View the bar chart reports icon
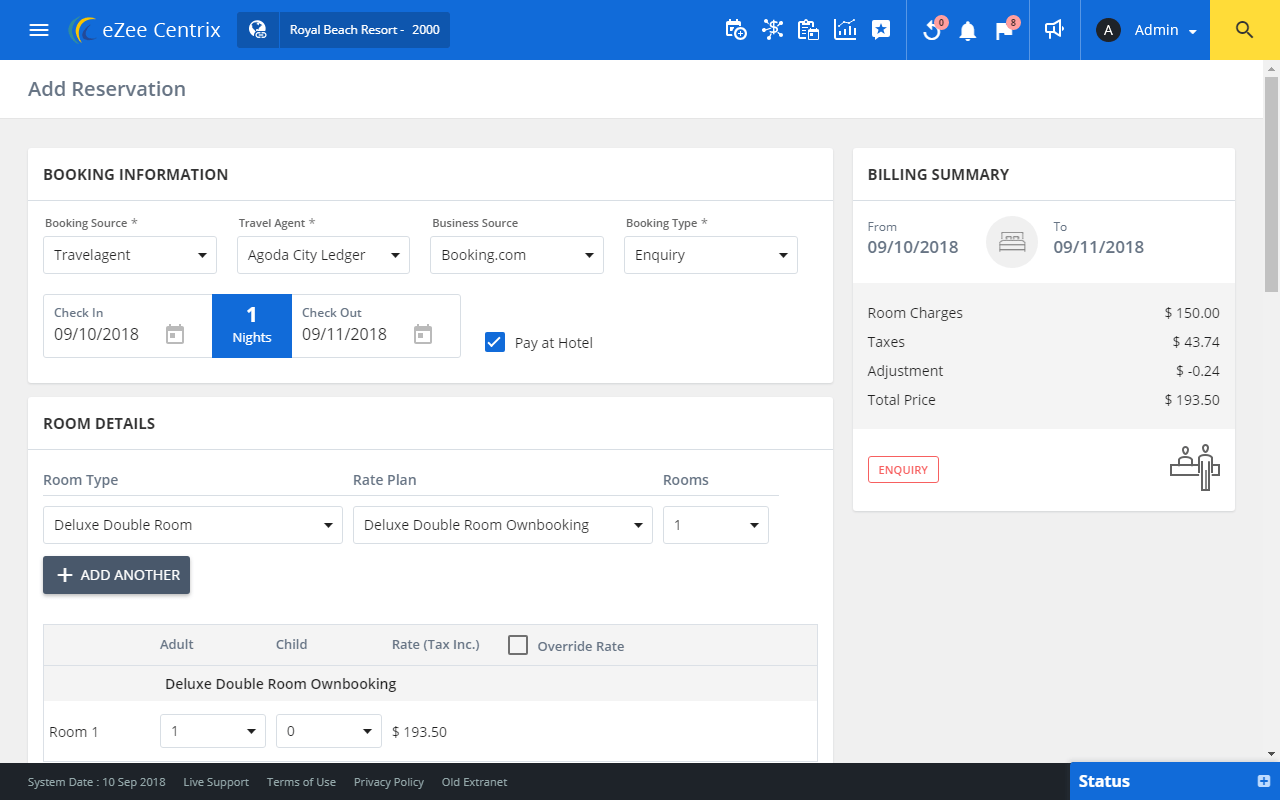The width and height of the screenshot is (1280, 800). tap(845, 30)
